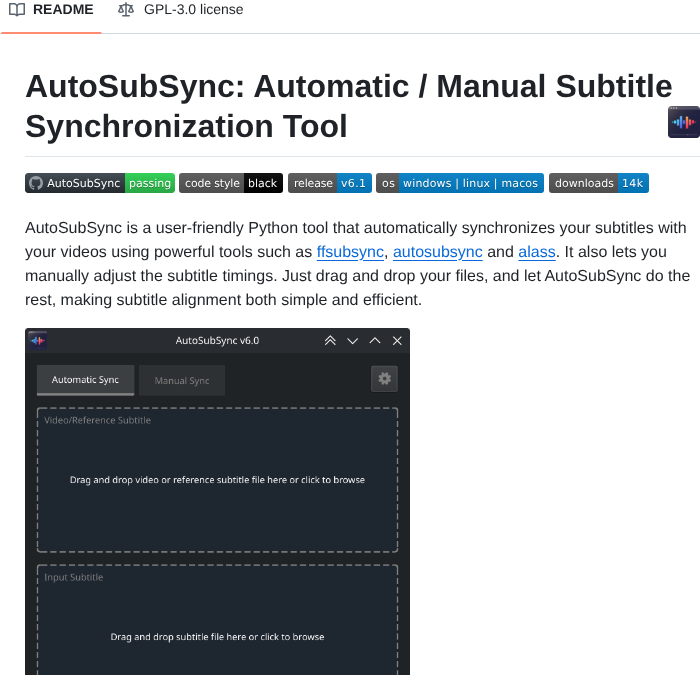Image resolution: width=700 pixels, height=675 pixels.
Task: Click the Video/Reference Subtitle drop area
Action: tap(217, 480)
